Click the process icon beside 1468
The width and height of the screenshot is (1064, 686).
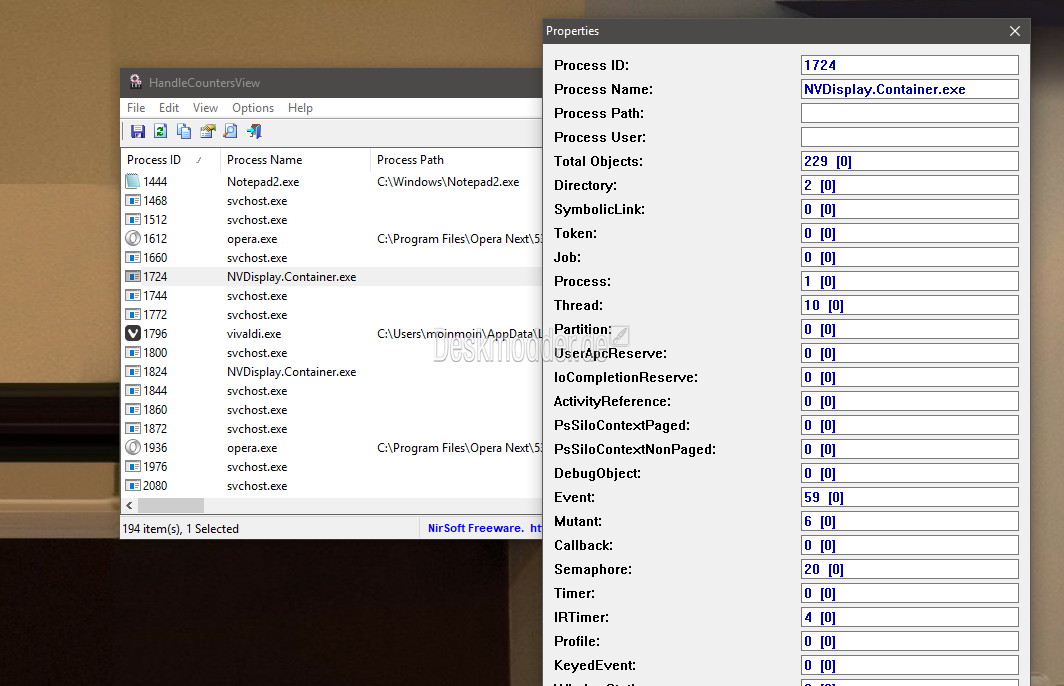coord(133,200)
